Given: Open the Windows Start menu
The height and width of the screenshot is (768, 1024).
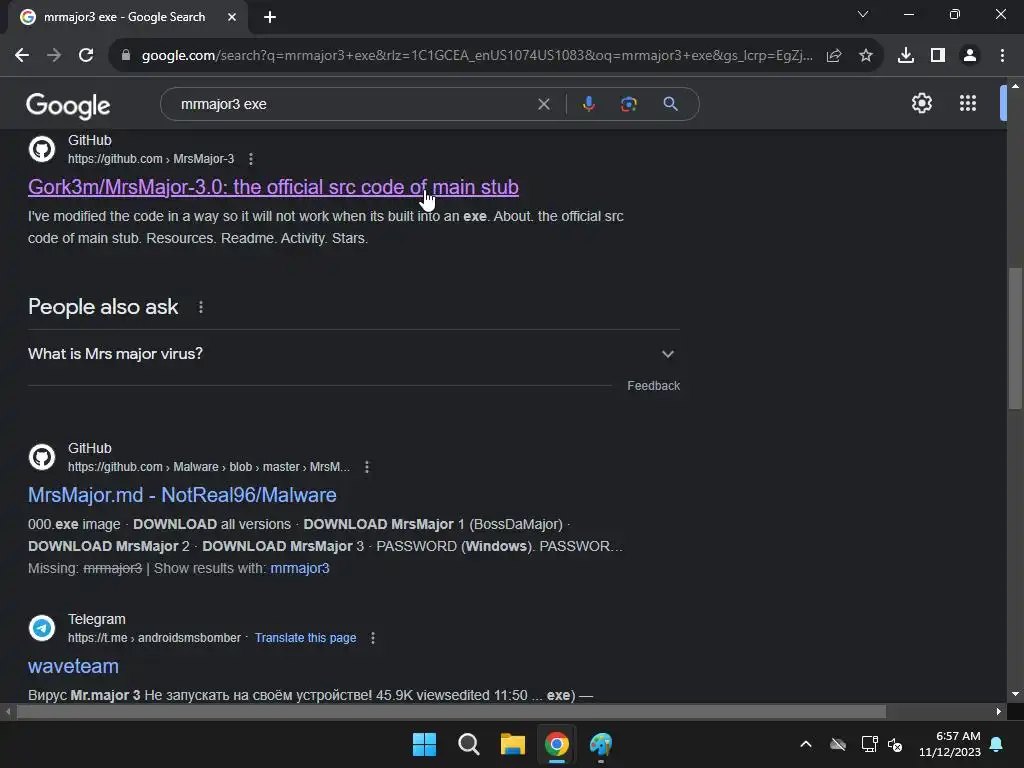Looking at the screenshot, I should (x=424, y=744).
